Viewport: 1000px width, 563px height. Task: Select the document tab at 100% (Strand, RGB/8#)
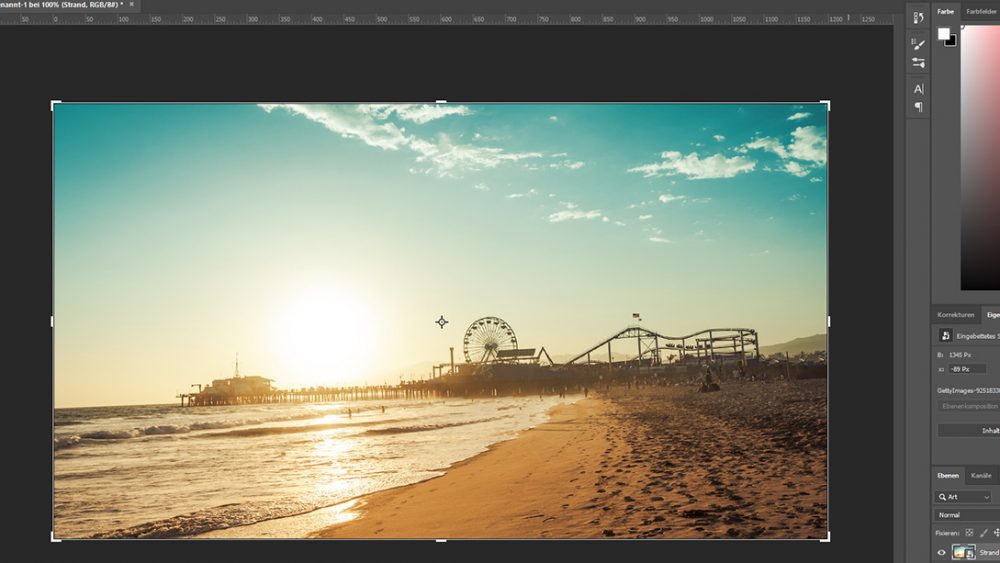pos(61,4)
